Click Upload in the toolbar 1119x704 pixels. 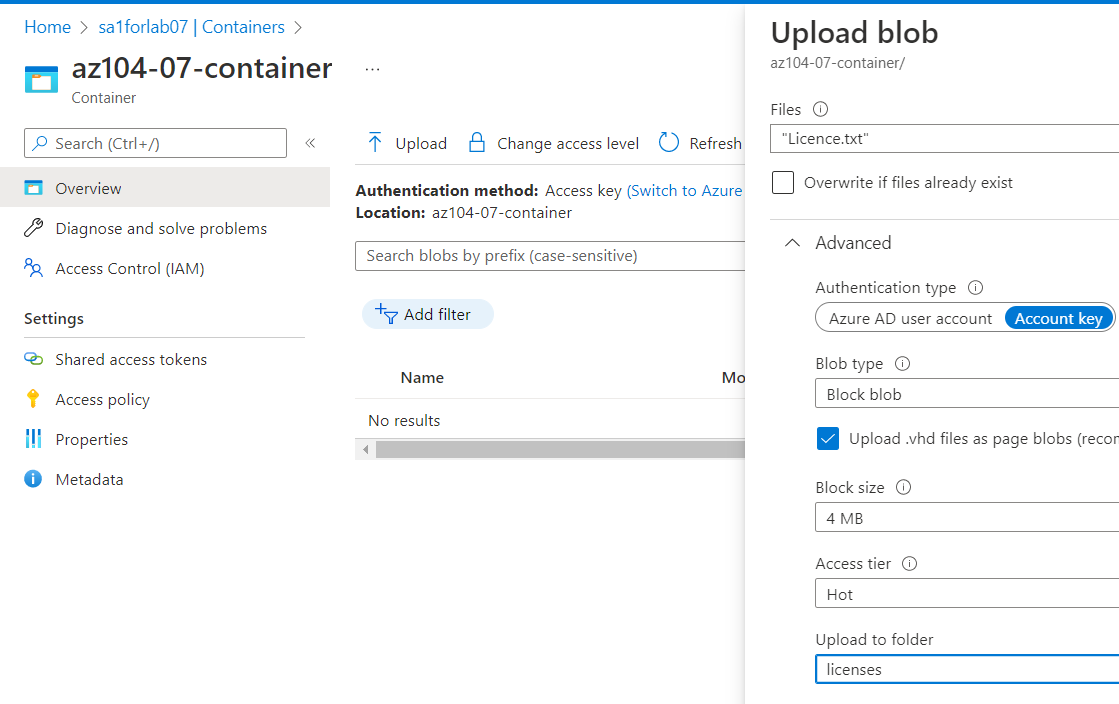[407, 143]
